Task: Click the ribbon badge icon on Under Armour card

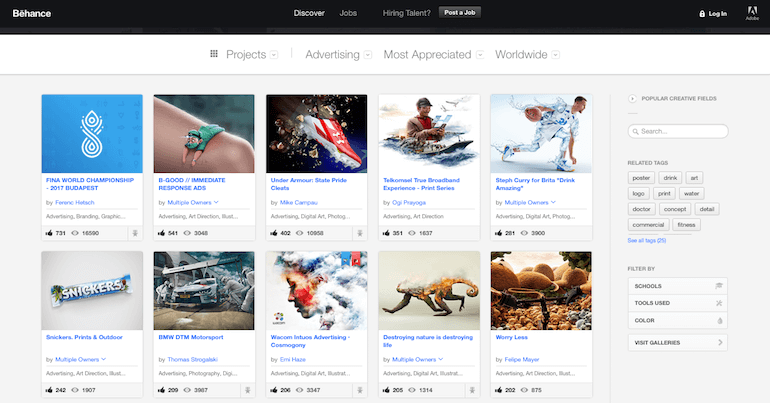Action: coord(360,233)
